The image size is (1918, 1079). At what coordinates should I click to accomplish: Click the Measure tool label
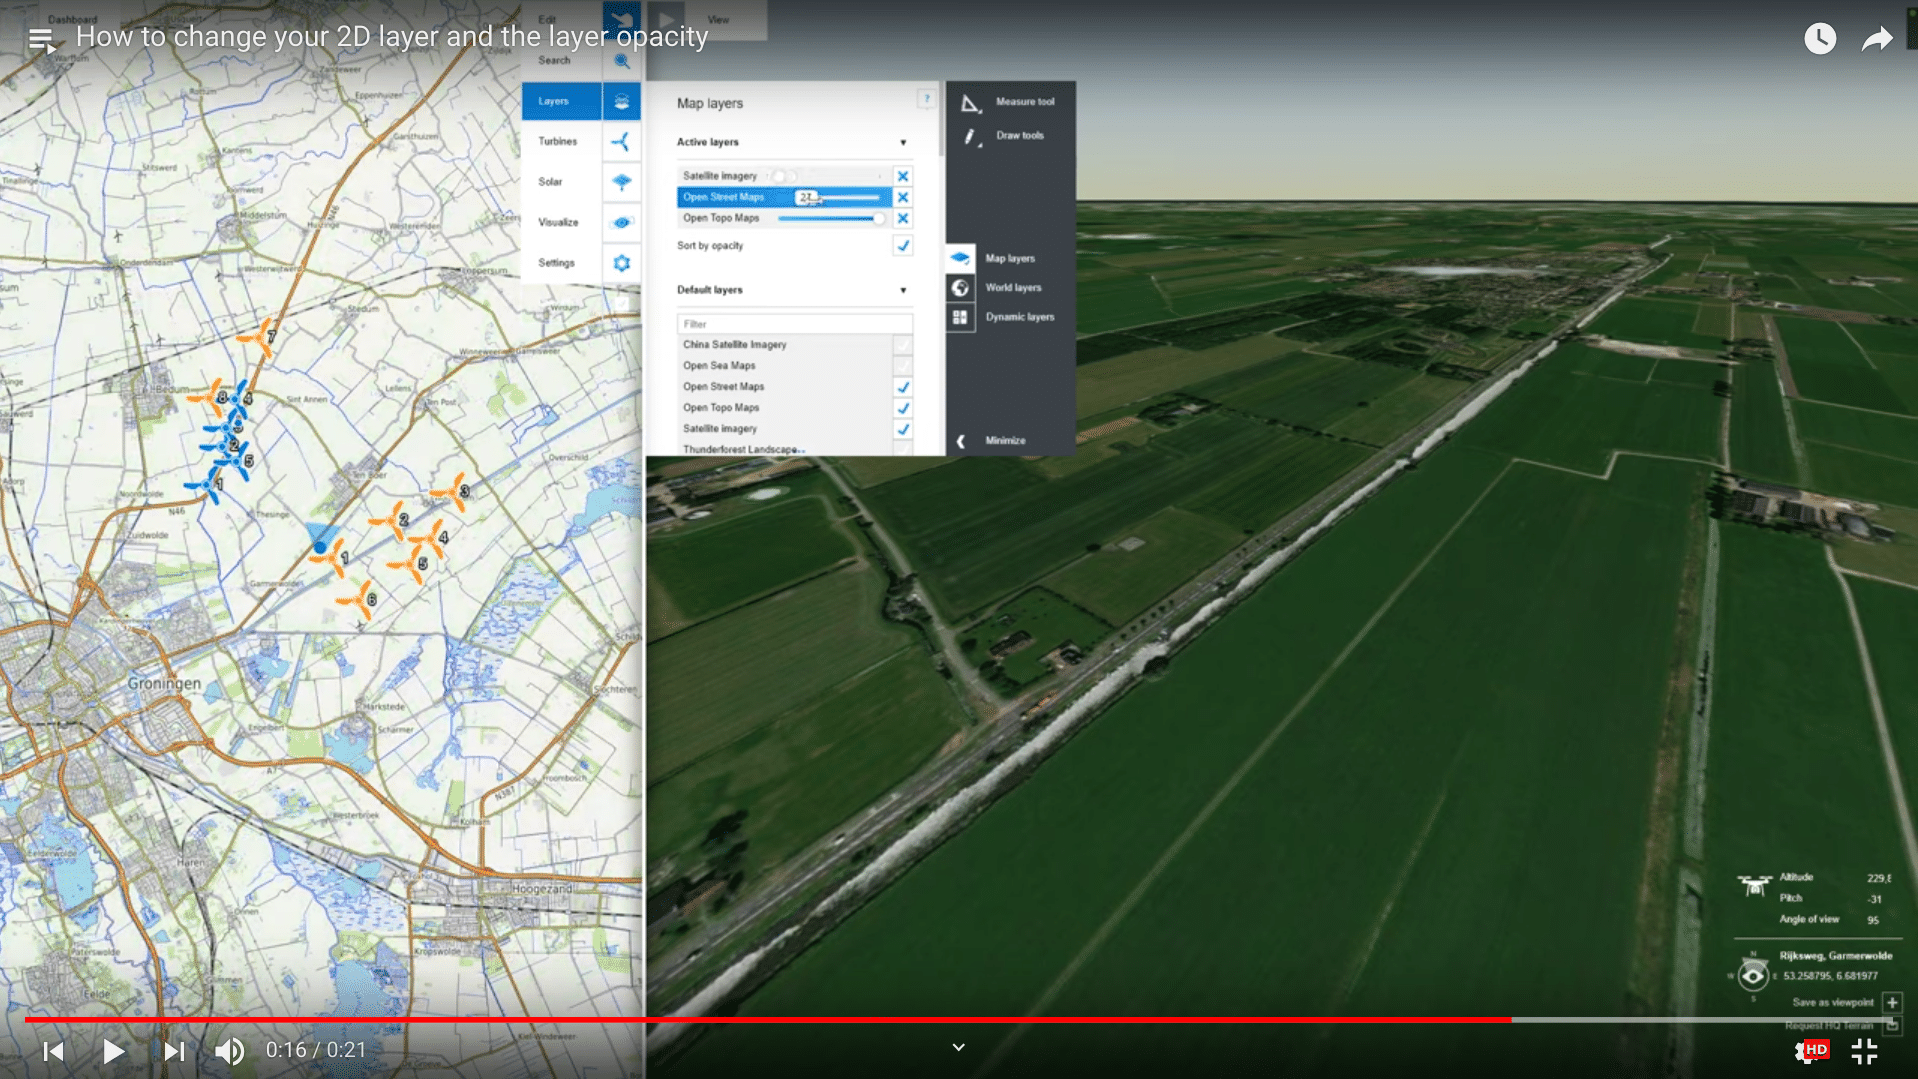[x=1025, y=102]
